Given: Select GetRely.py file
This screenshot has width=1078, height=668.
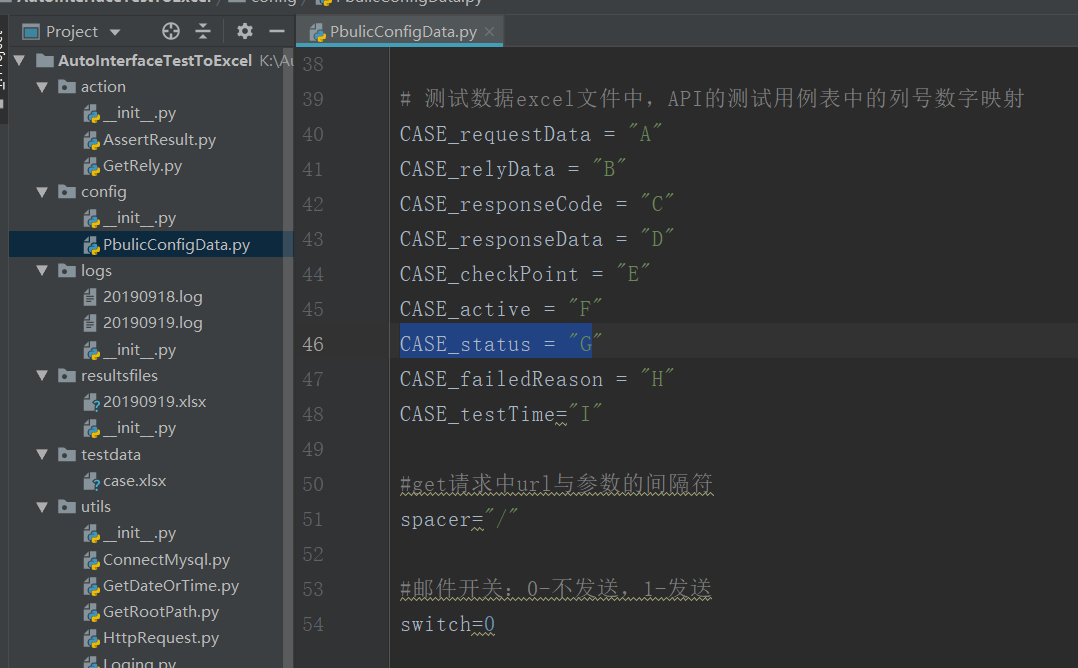Looking at the screenshot, I should 142,166.
